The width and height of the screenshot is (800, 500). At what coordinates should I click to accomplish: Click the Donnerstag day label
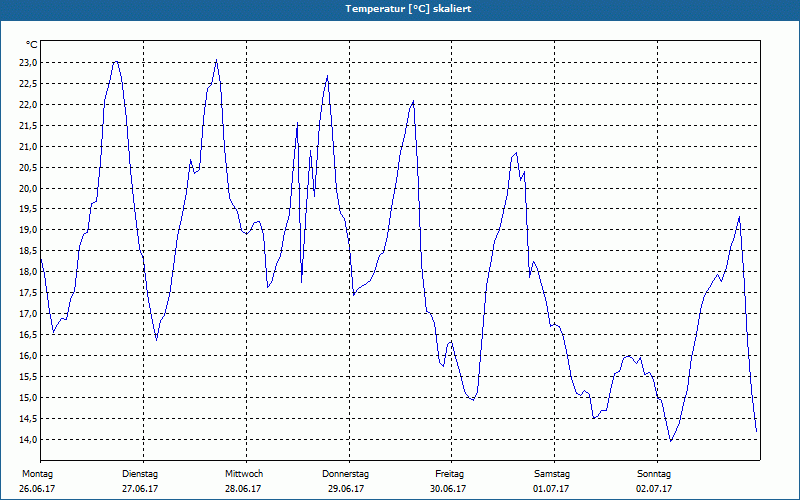(x=345, y=474)
